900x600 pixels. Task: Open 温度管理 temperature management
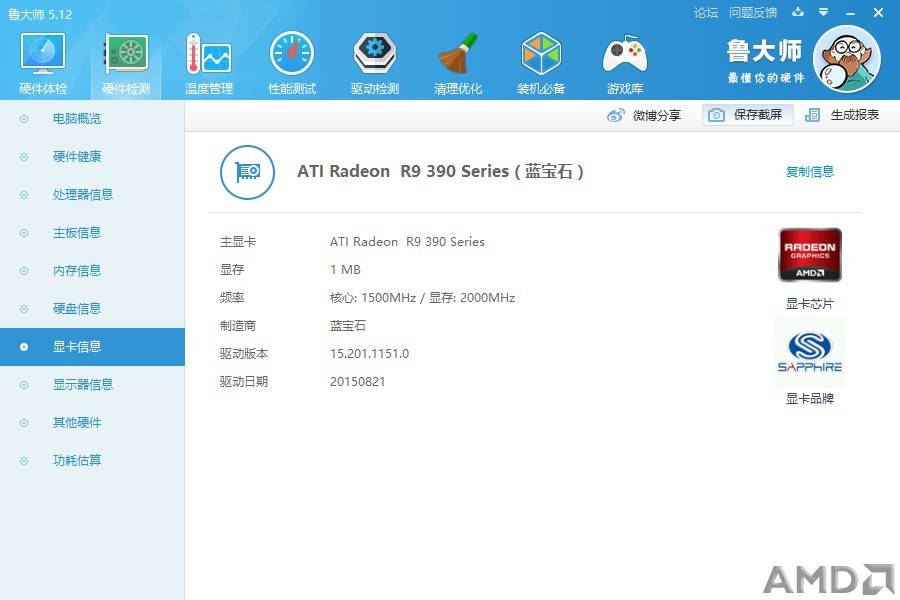tap(209, 63)
